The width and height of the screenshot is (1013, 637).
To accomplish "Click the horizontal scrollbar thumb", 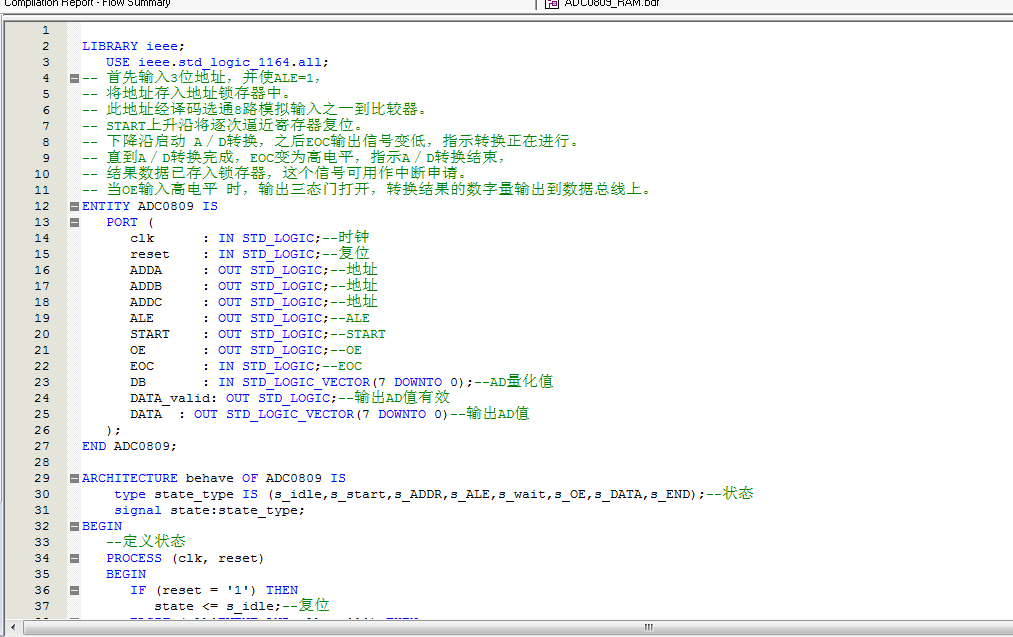I will click(648, 627).
